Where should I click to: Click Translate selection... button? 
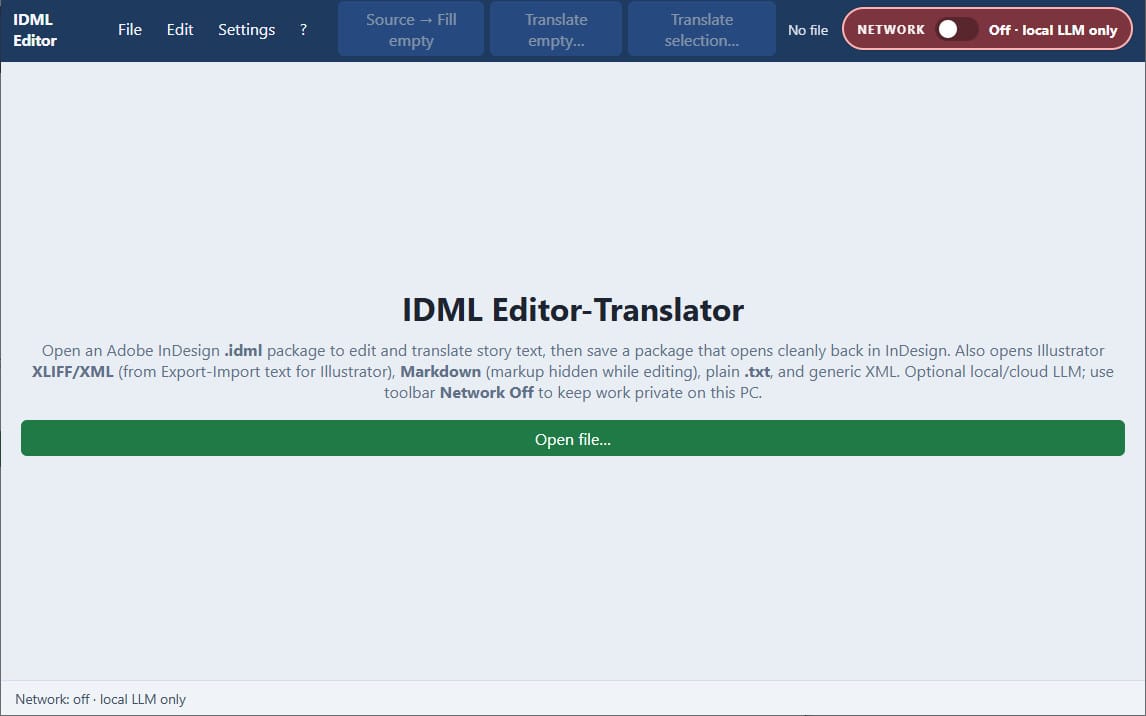[702, 30]
